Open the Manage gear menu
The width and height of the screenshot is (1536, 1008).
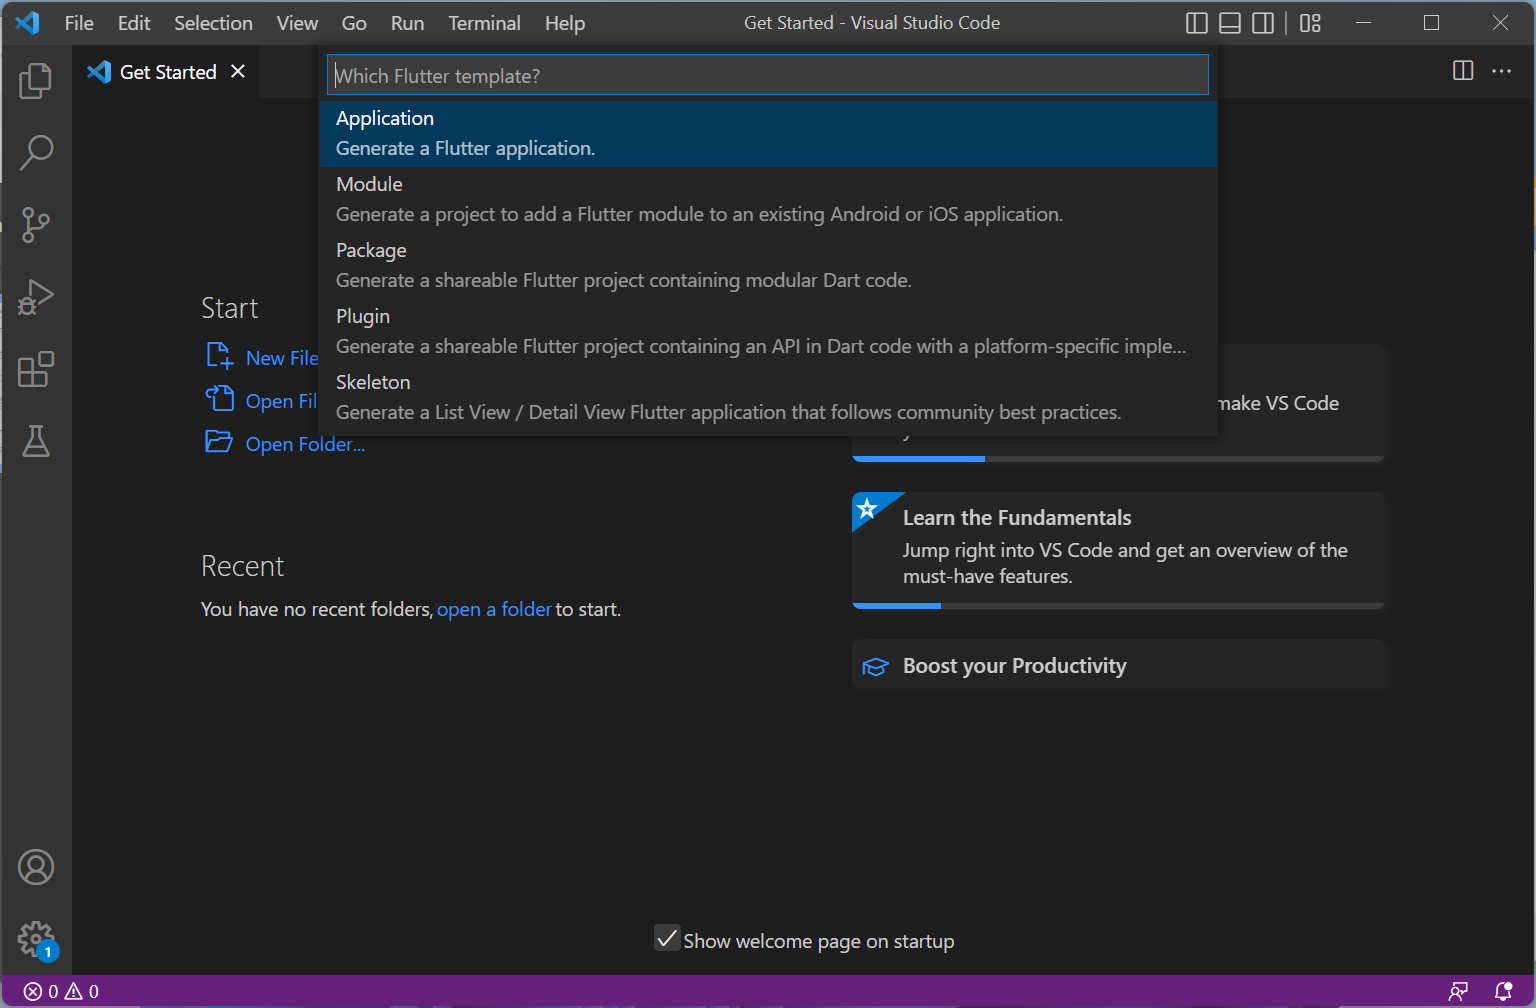(36, 939)
